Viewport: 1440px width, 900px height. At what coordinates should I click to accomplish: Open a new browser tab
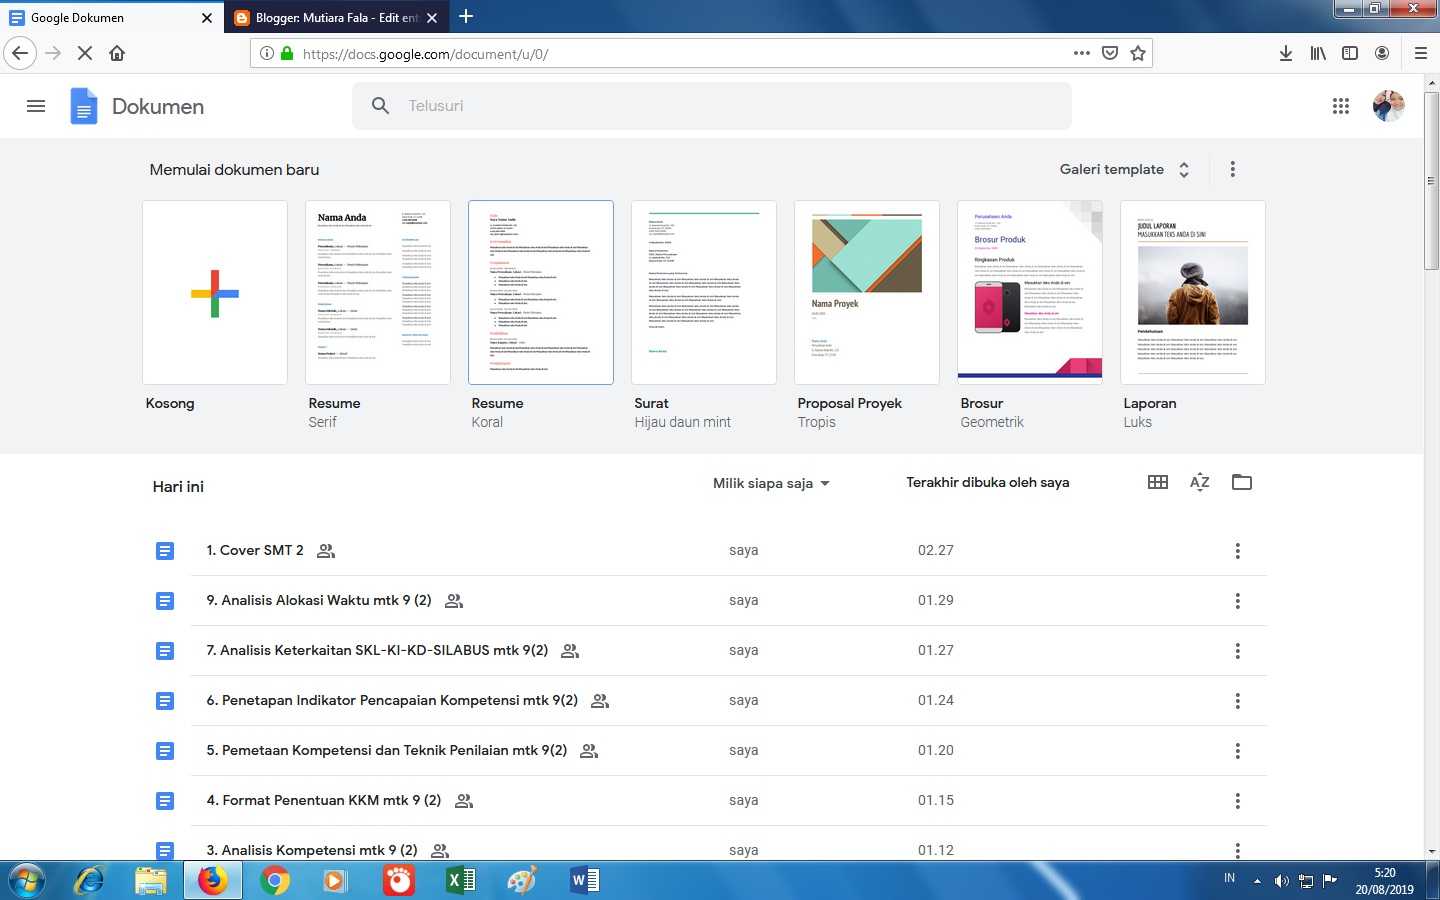point(466,16)
